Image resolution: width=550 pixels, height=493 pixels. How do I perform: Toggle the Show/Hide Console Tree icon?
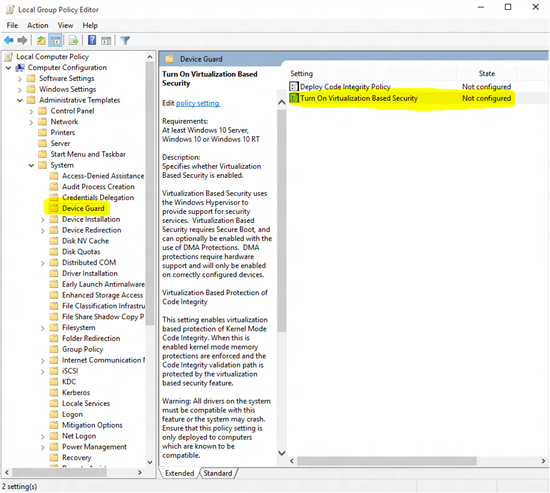[55, 41]
